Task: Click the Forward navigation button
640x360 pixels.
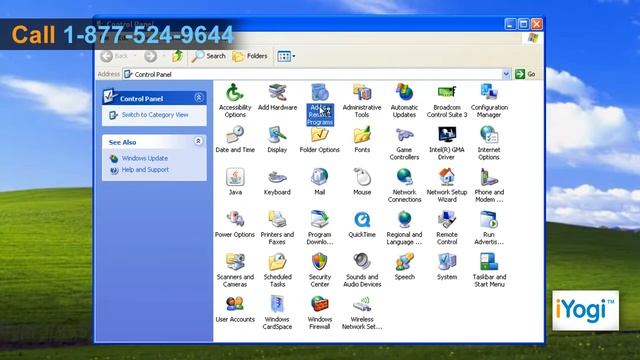Action: tap(150, 56)
